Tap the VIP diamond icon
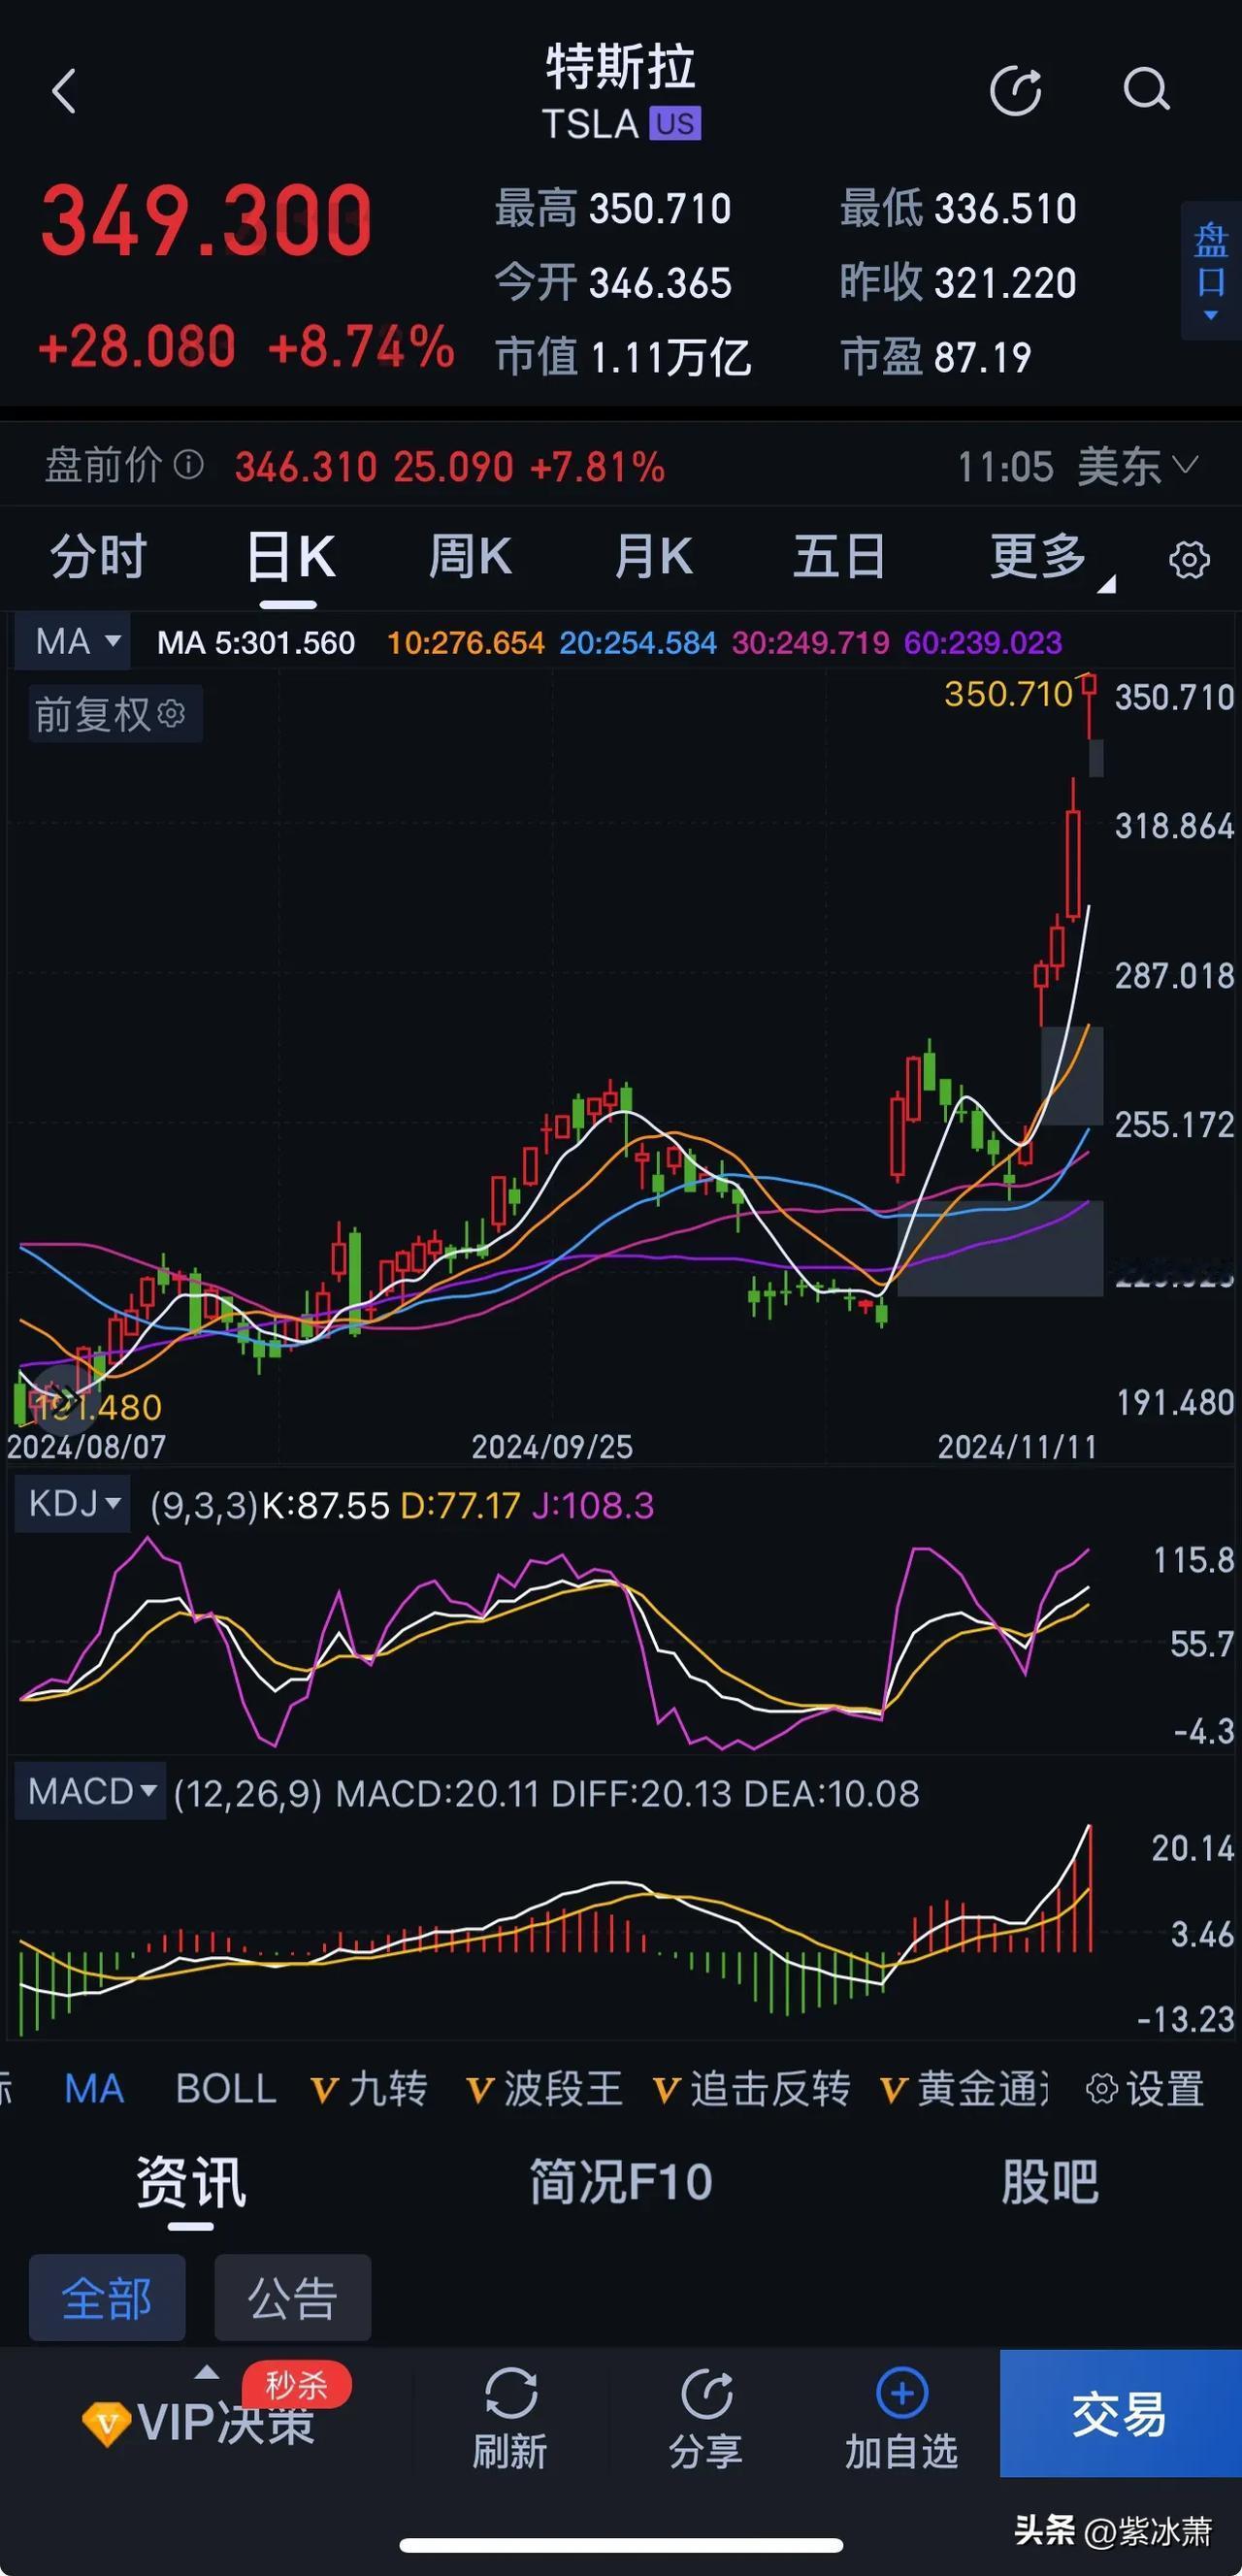The width and height of the screenshot is (1242, 2576). (x=106, y=2424)
